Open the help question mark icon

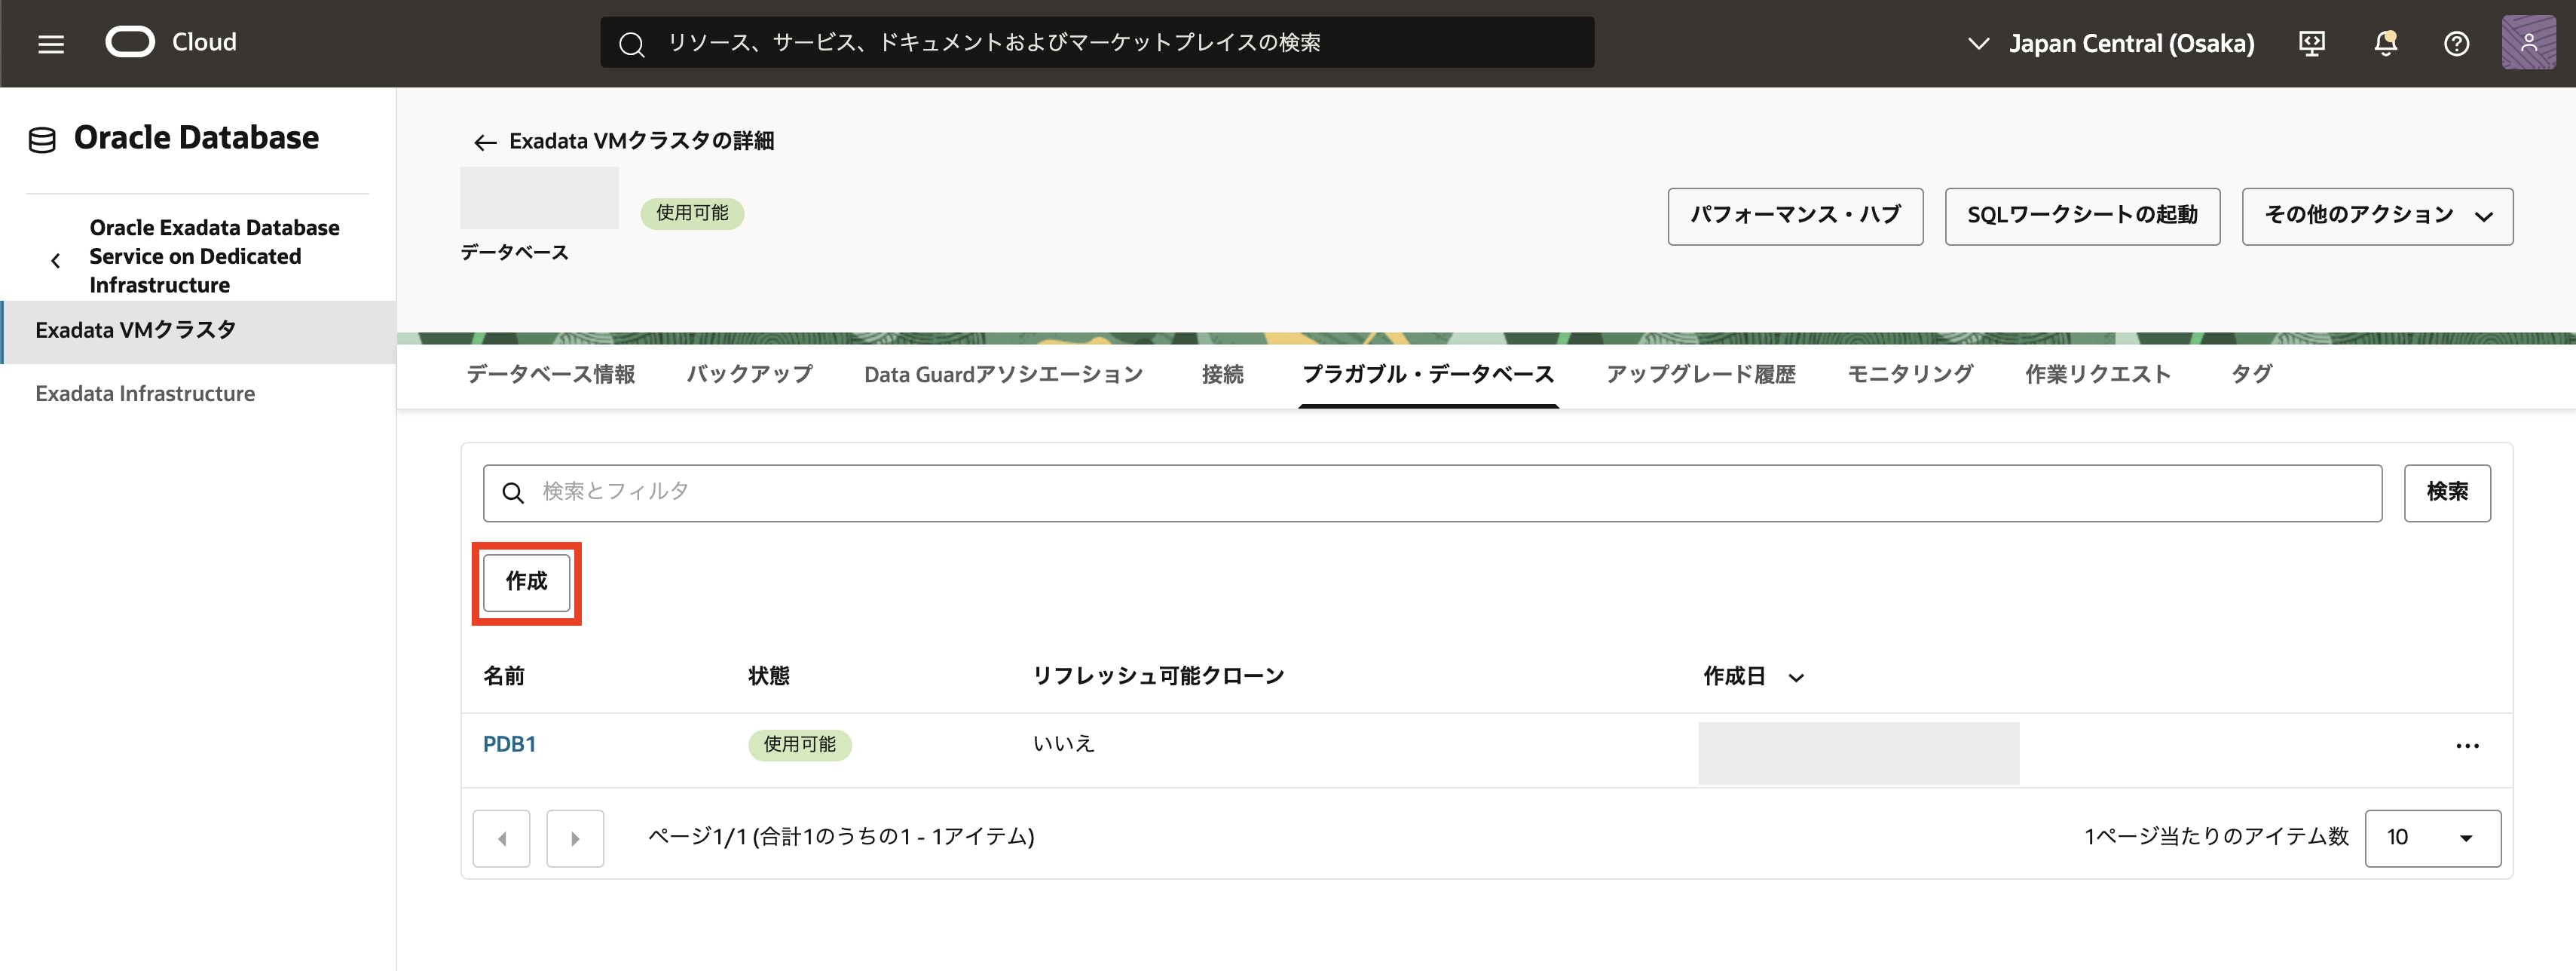pyautogui.click(x=2456, y=43)
